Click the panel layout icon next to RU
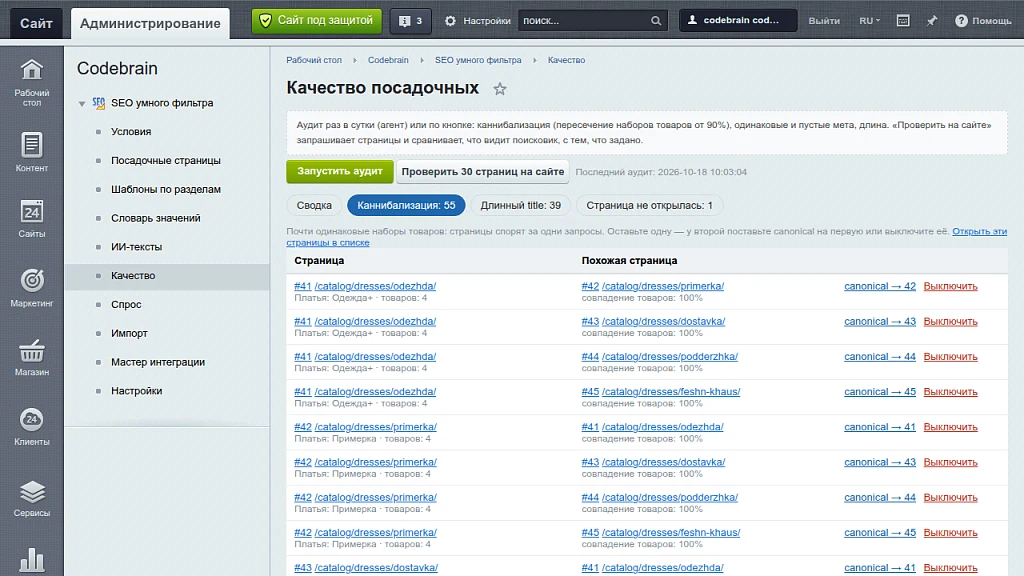This screenshot has width=1024, height=576. pos(903,21)
